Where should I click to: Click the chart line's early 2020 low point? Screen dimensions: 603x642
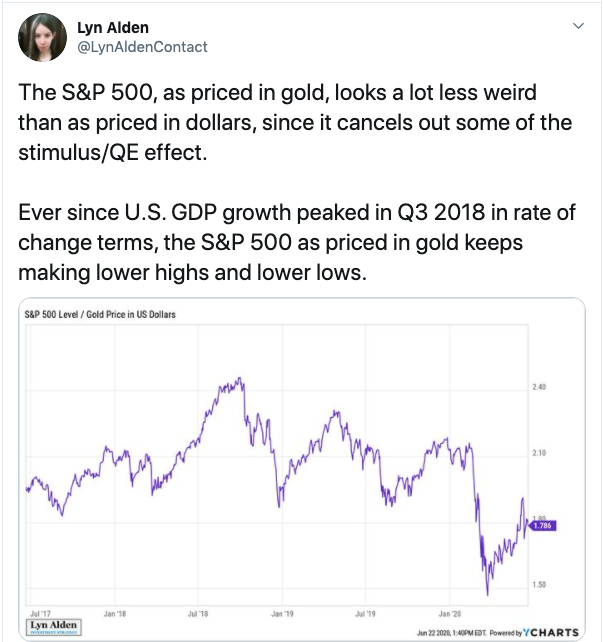point(488,594)
